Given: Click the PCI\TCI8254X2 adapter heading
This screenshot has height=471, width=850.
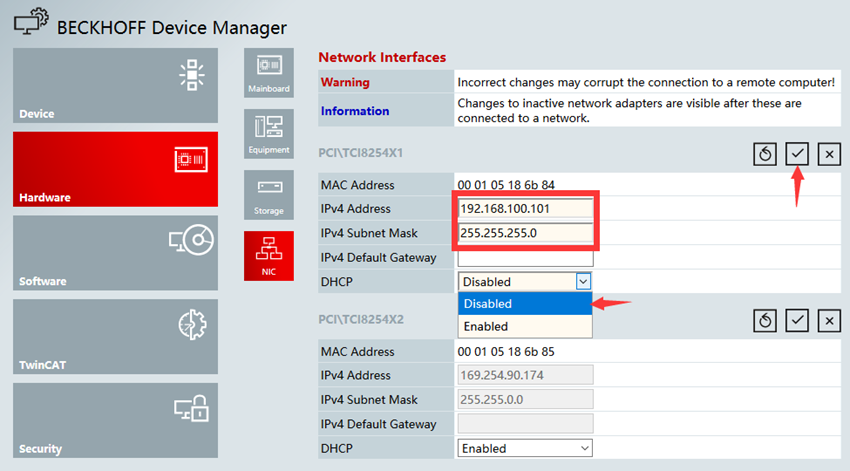Looking at the screenshot, I should [x=361, y=319].
